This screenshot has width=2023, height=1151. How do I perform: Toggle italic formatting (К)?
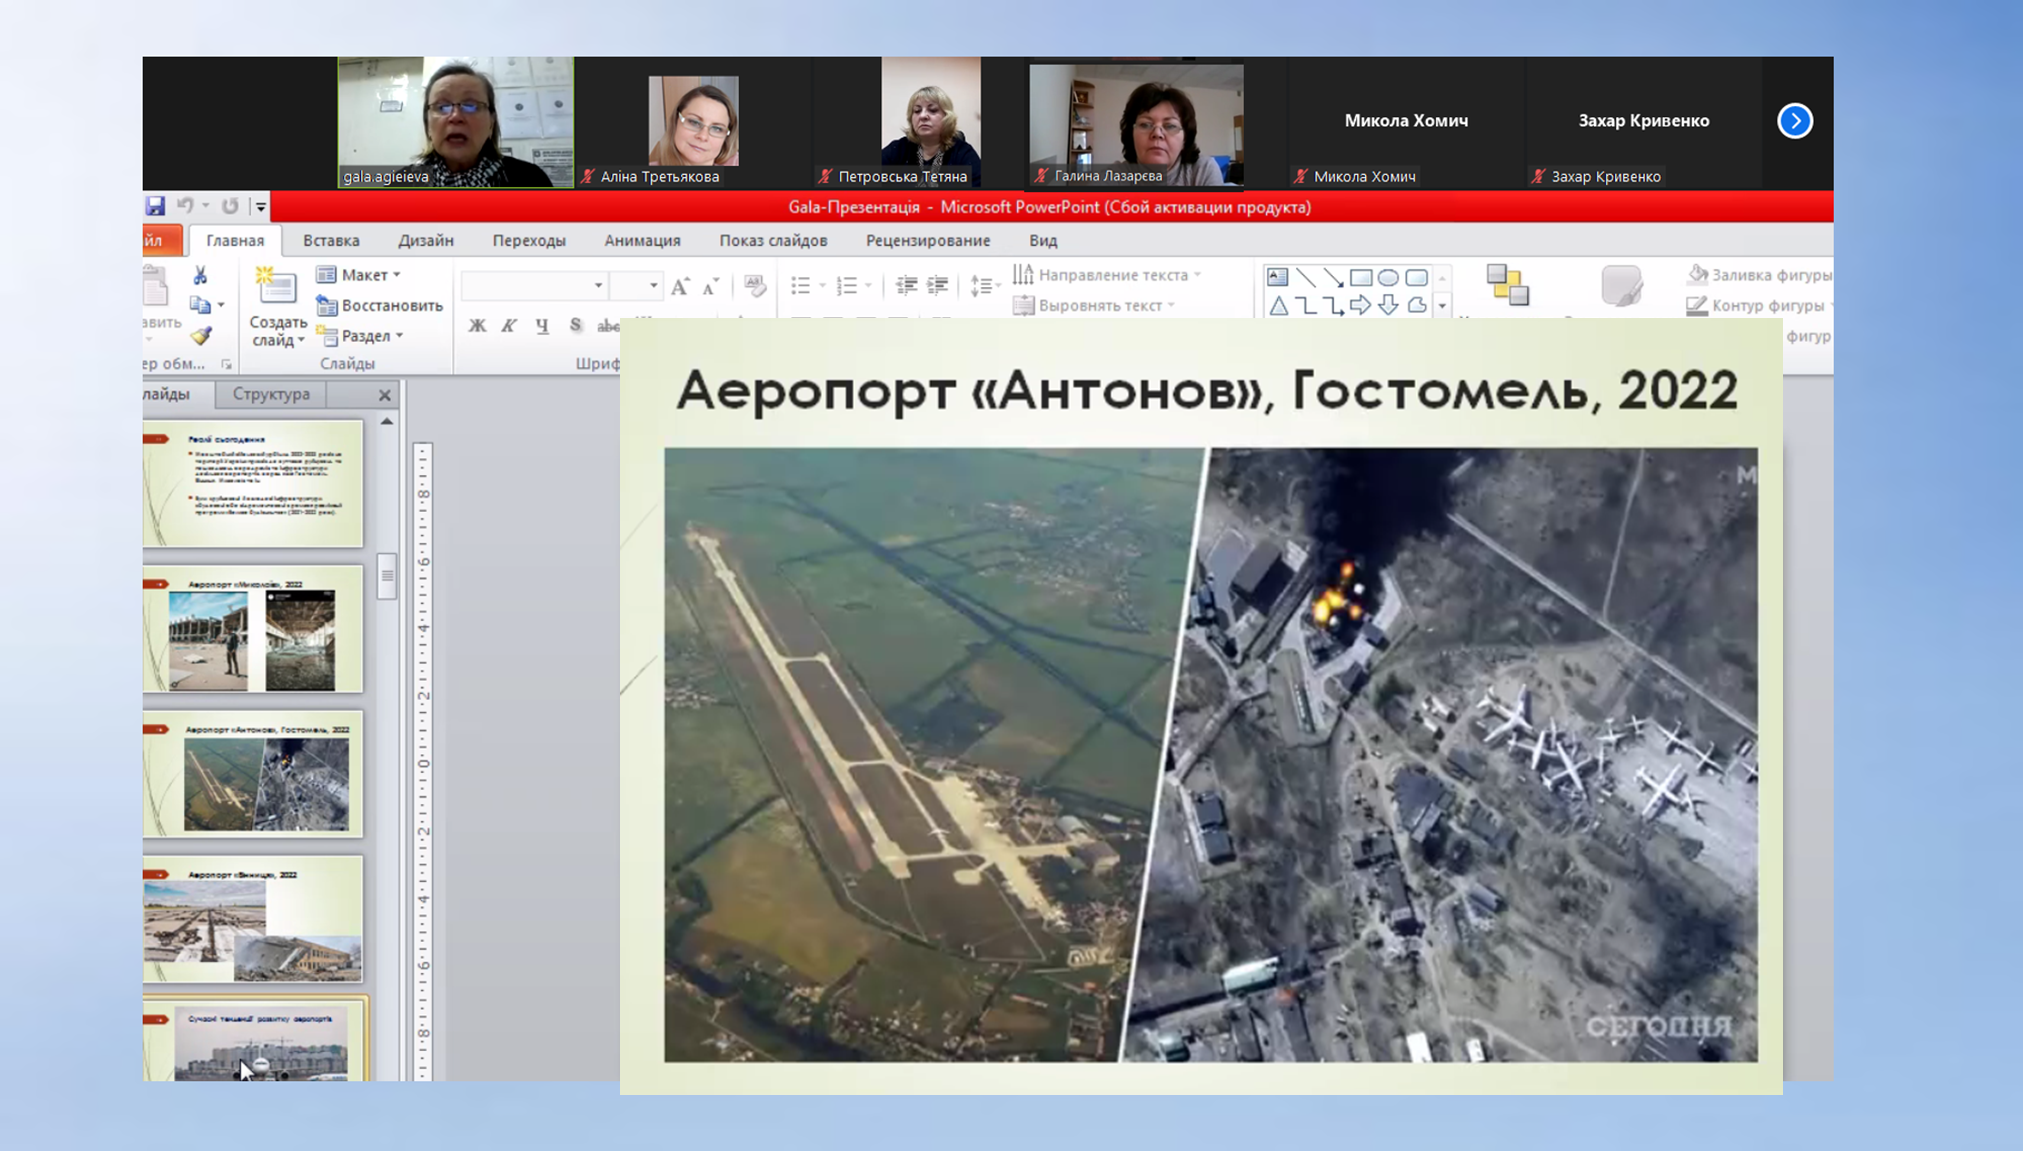click(x=509, y=325)
